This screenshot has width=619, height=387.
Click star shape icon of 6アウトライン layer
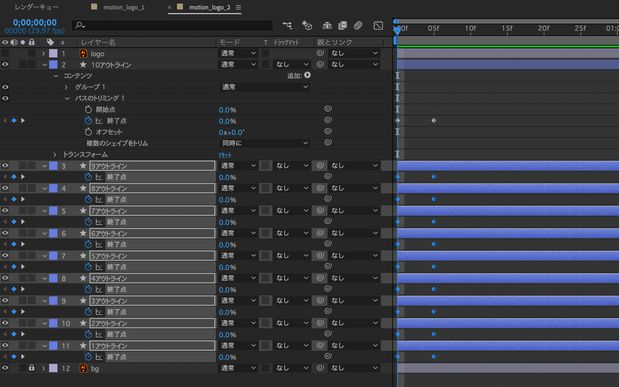coord(83,233)
